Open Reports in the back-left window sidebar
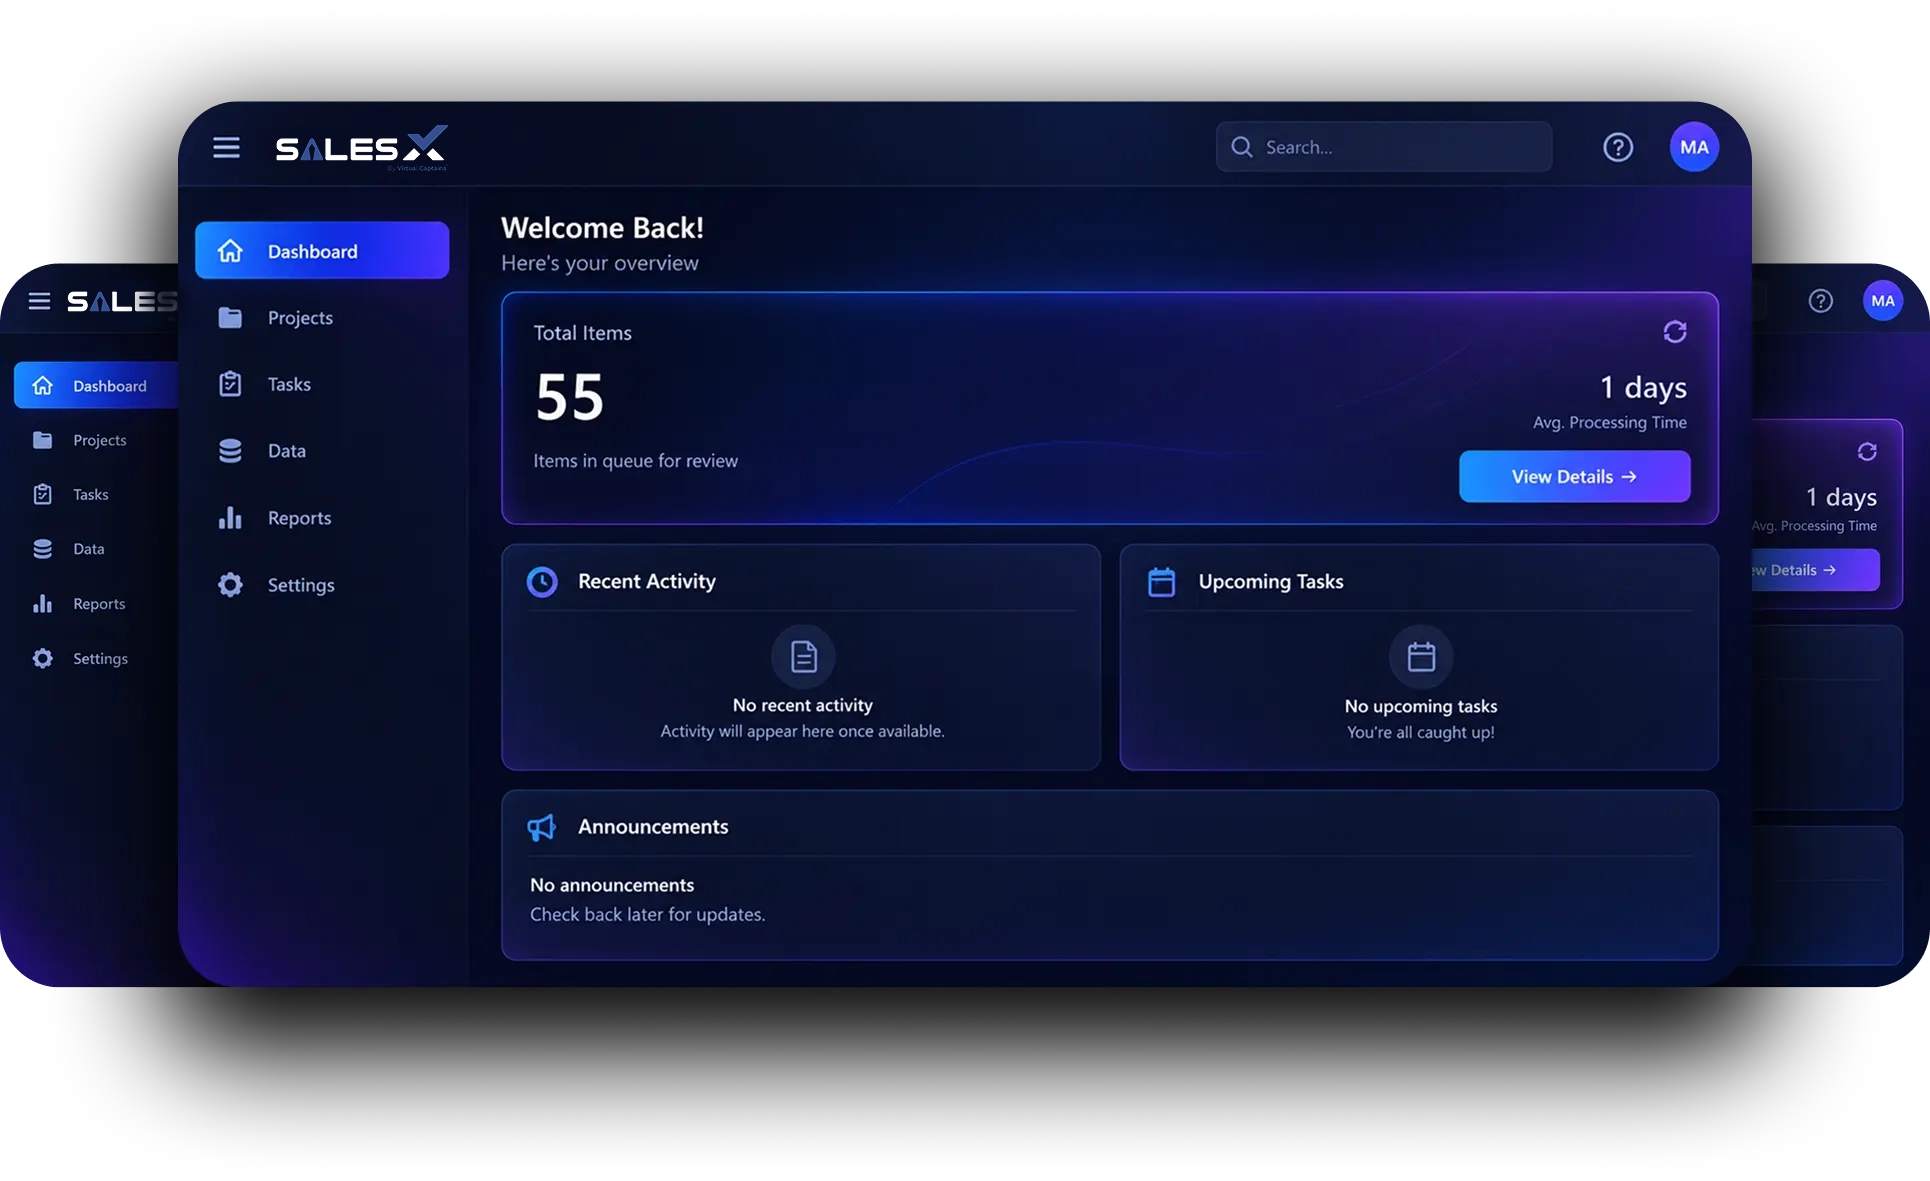The image size is (1930, 1181). click(x=96, y=604)
